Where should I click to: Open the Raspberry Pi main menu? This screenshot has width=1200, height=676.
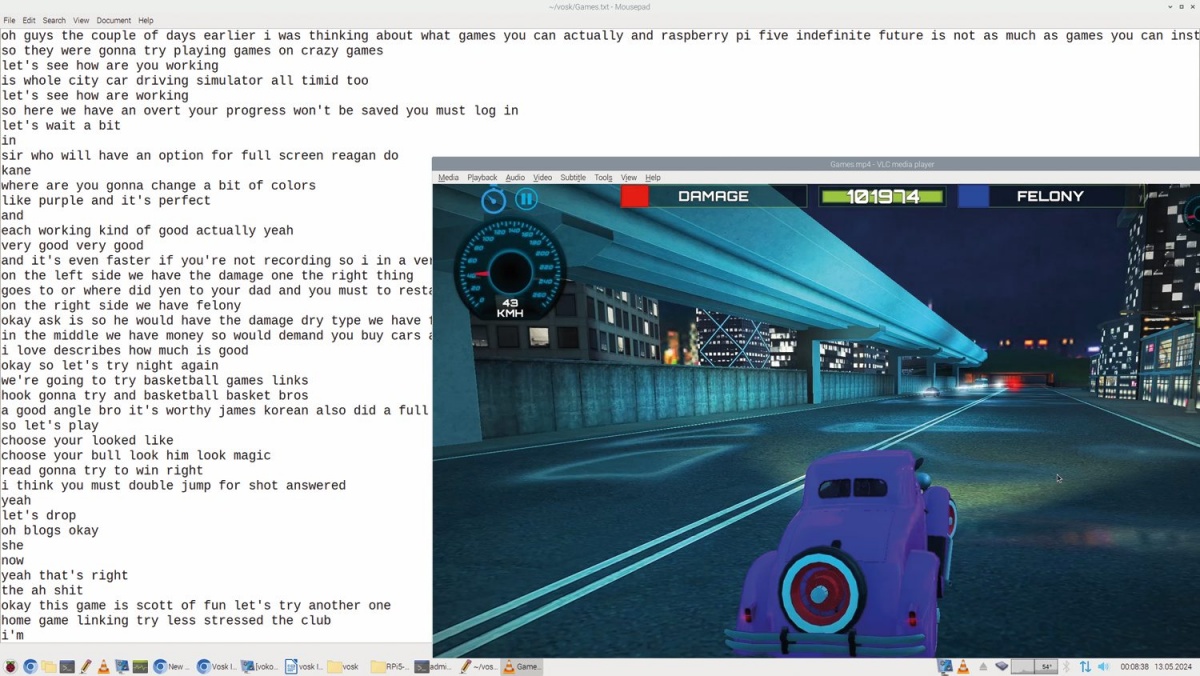10,666
